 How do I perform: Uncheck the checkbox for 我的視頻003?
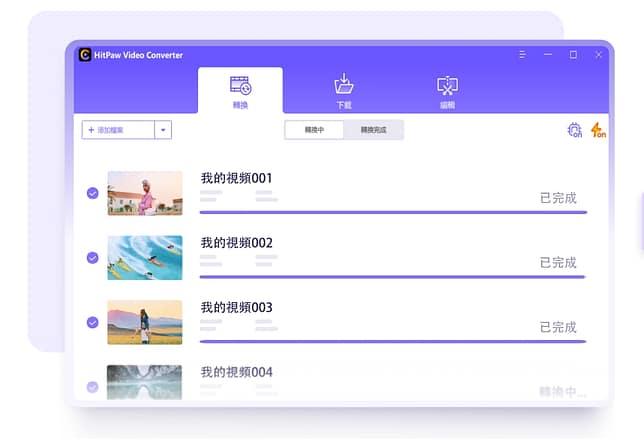click(x=93, y=322)
